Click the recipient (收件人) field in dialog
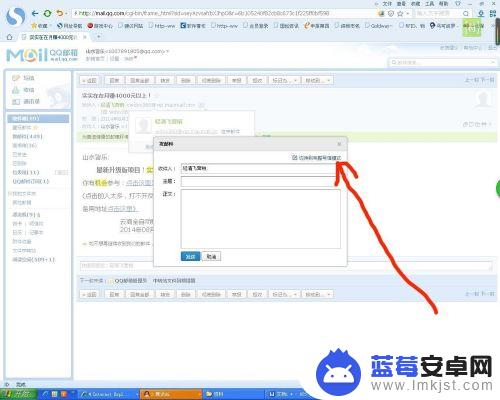The image size is (500, 400). pyautogui.click(x=261, y=169)
